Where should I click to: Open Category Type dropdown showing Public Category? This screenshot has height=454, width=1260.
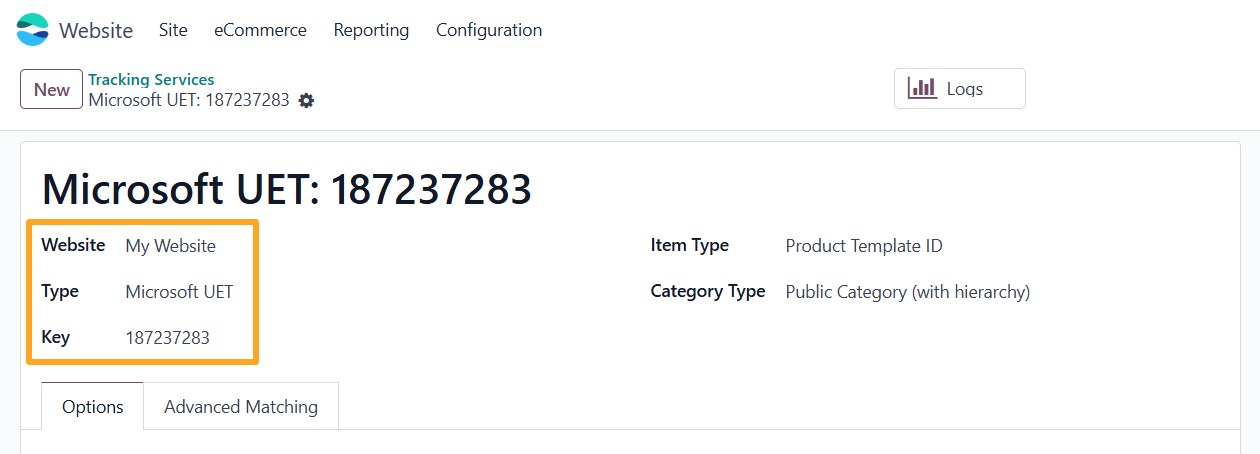[907, 292]
